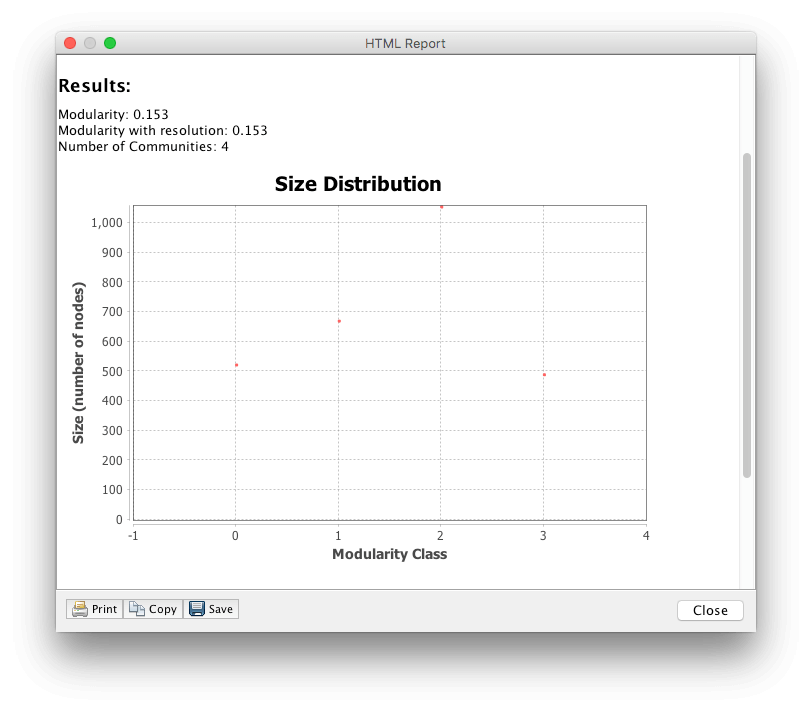
Task: Click the data point for class 2
Action: [442, 207]
